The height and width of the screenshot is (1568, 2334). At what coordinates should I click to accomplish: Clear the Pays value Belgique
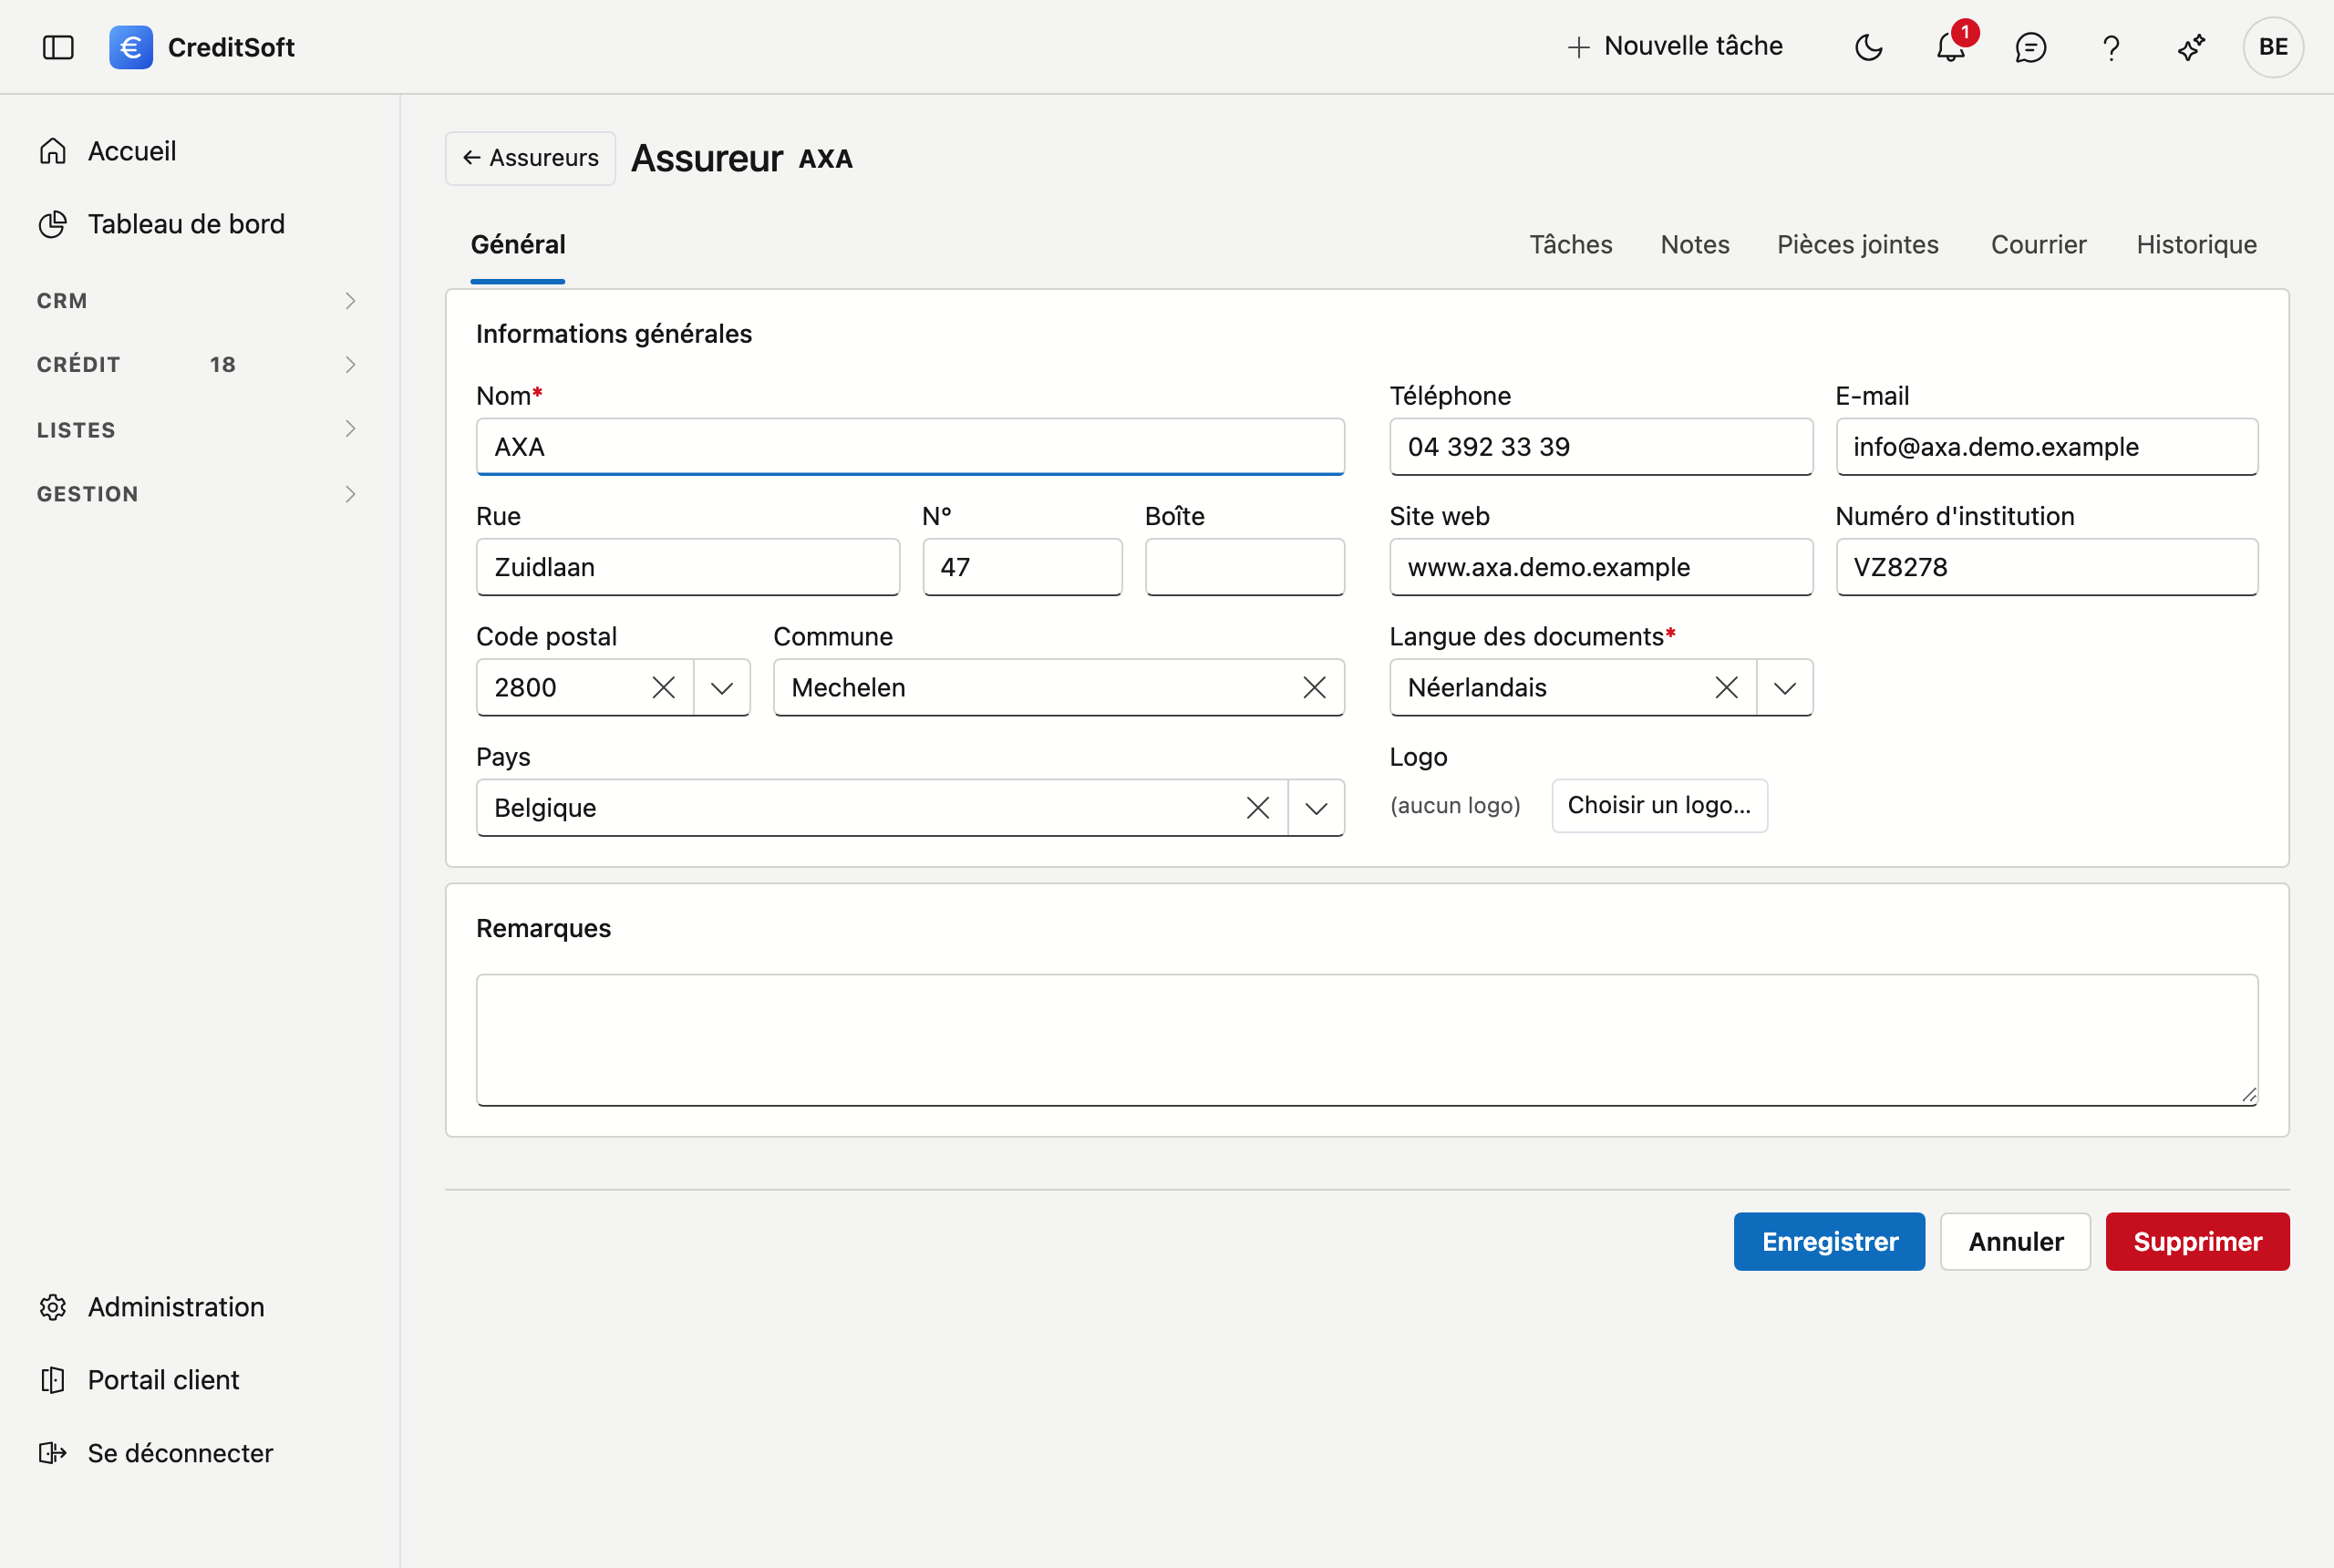click(x=1258, y=808)
